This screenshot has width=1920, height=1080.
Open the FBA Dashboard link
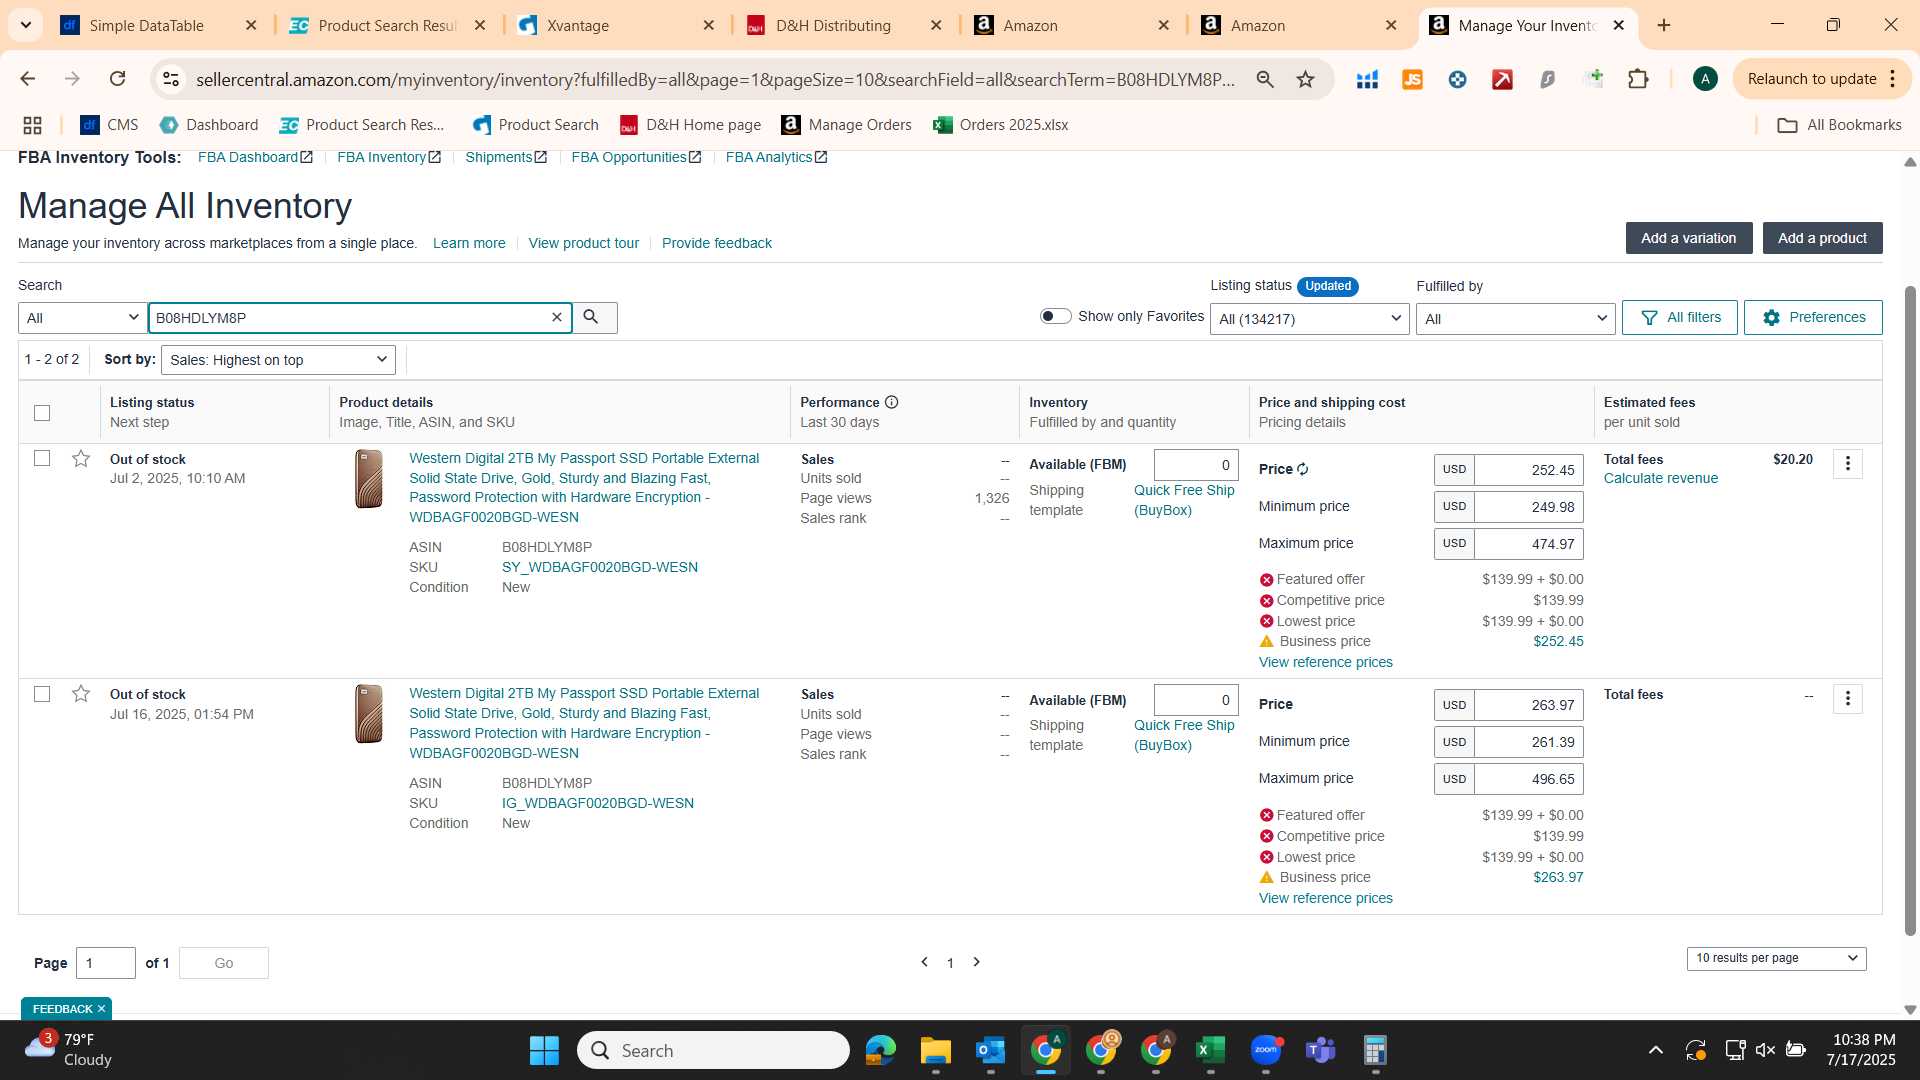255,157
